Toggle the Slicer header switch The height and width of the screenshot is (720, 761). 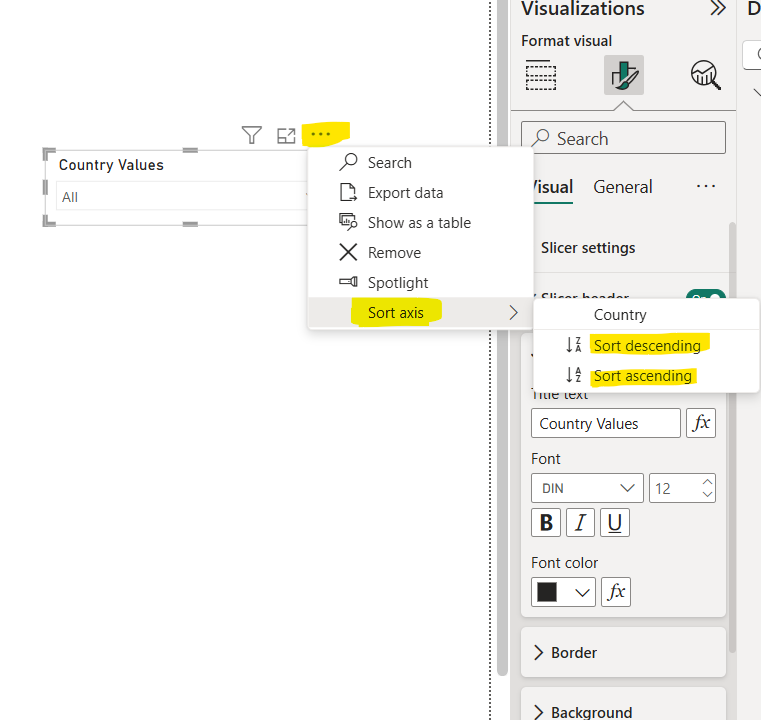[706, 298]
